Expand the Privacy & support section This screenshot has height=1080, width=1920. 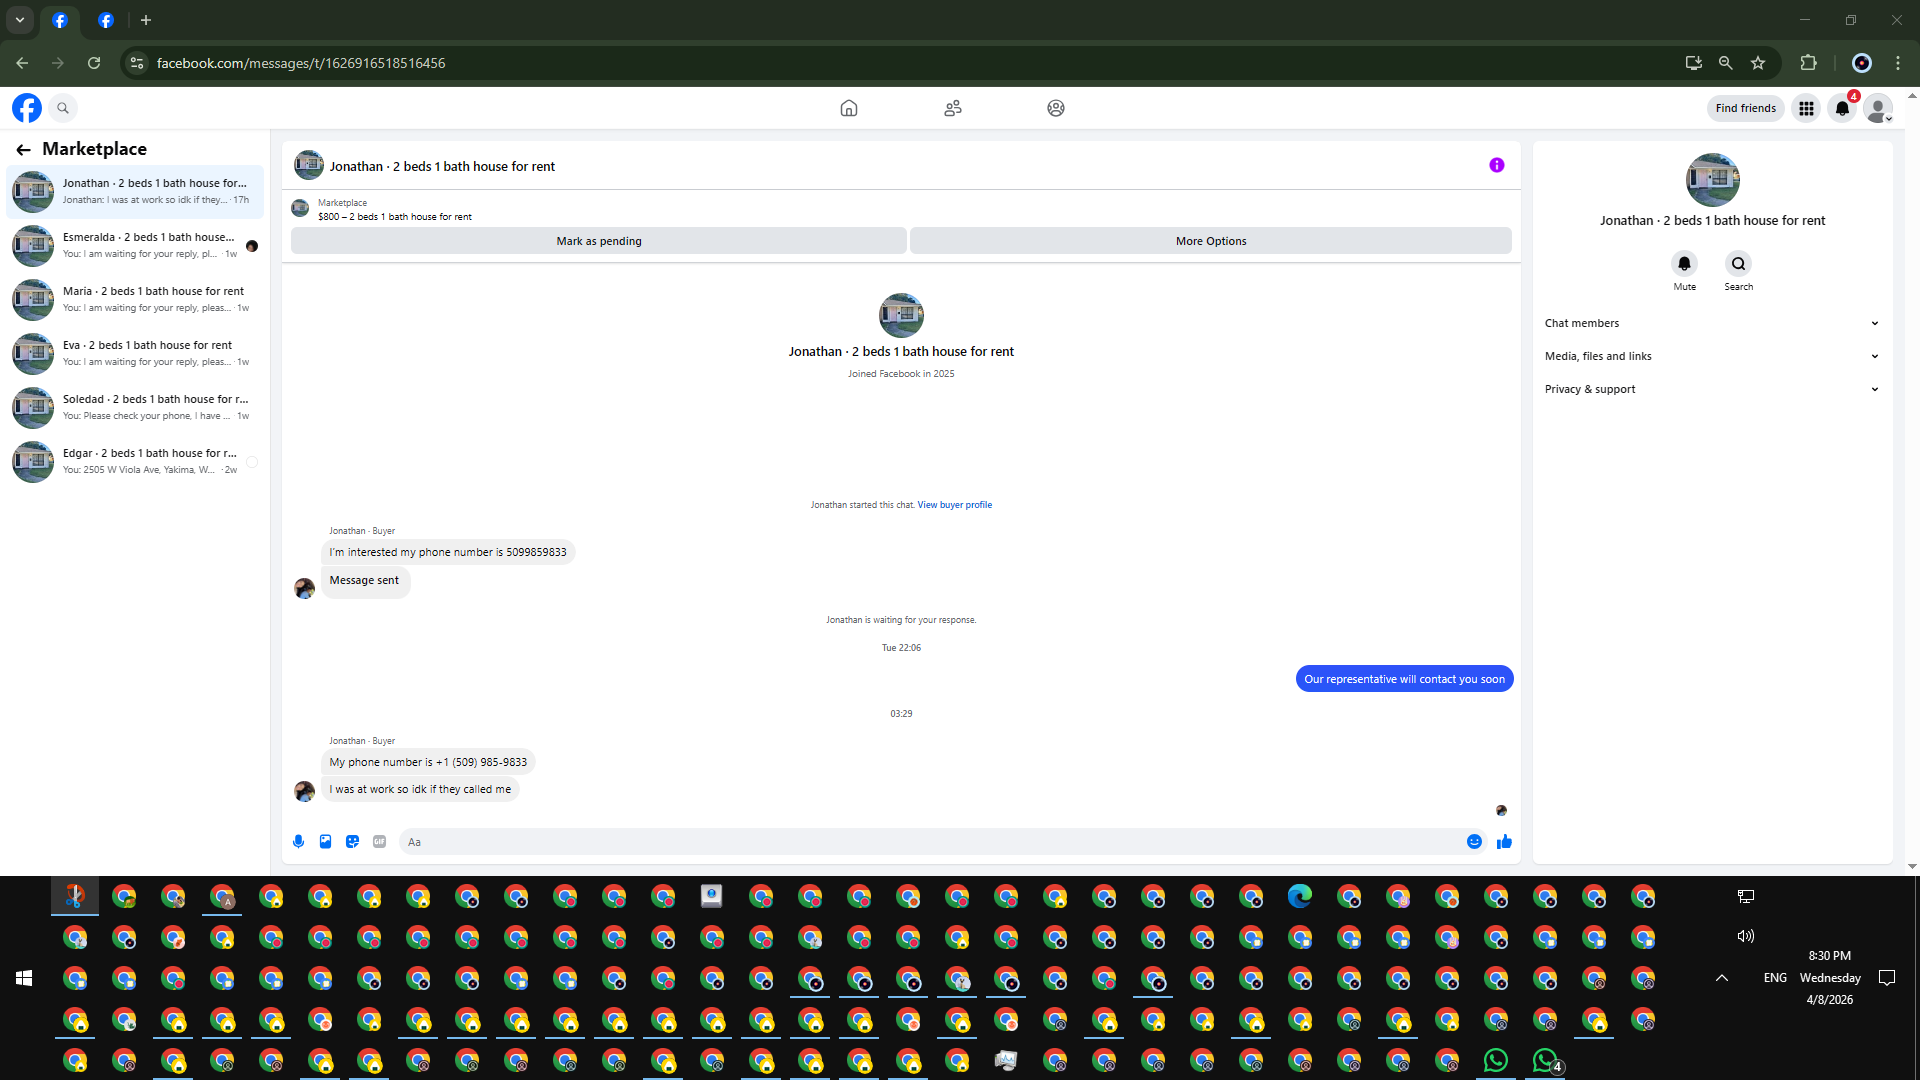[1711, 389]
